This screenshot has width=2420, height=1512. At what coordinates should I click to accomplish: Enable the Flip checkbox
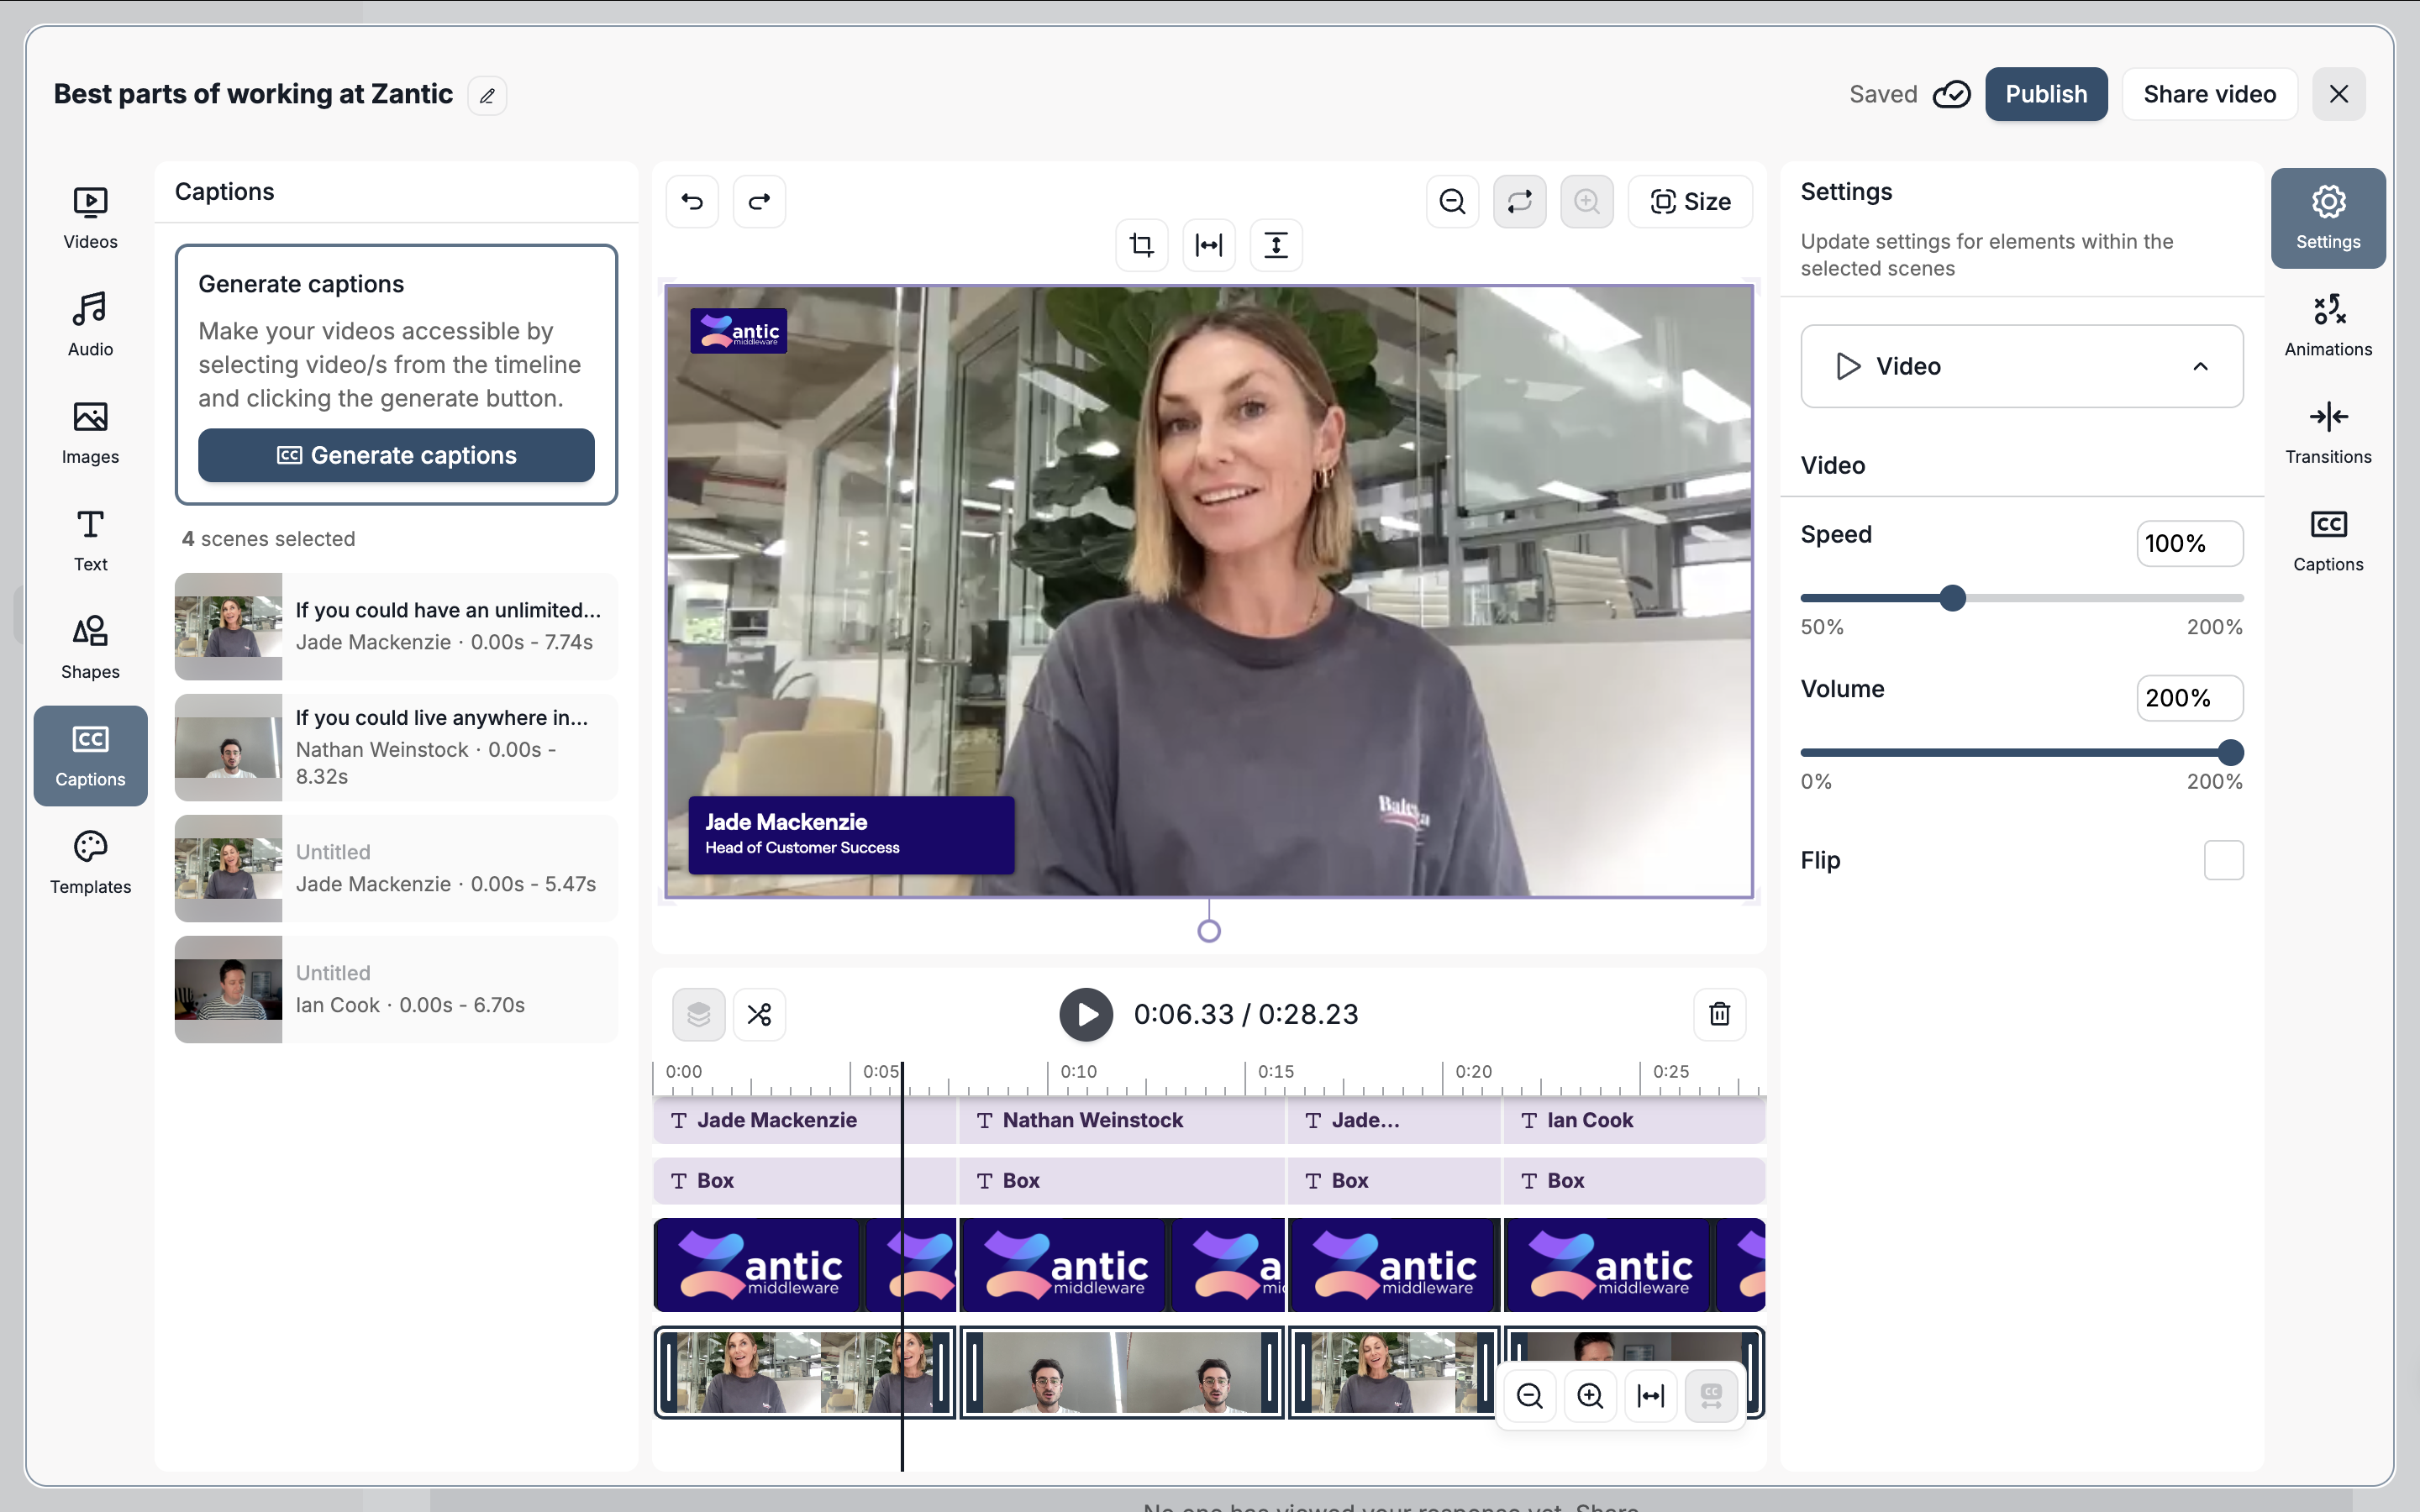click(2223, 860)
